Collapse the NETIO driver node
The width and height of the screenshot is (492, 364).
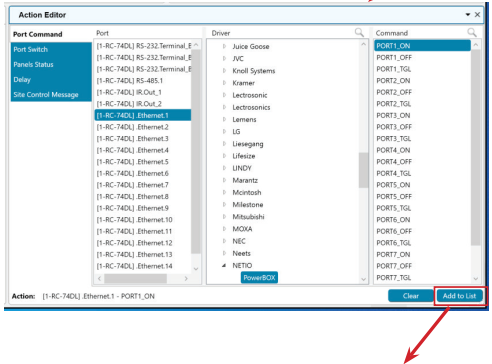pos(224,265)
